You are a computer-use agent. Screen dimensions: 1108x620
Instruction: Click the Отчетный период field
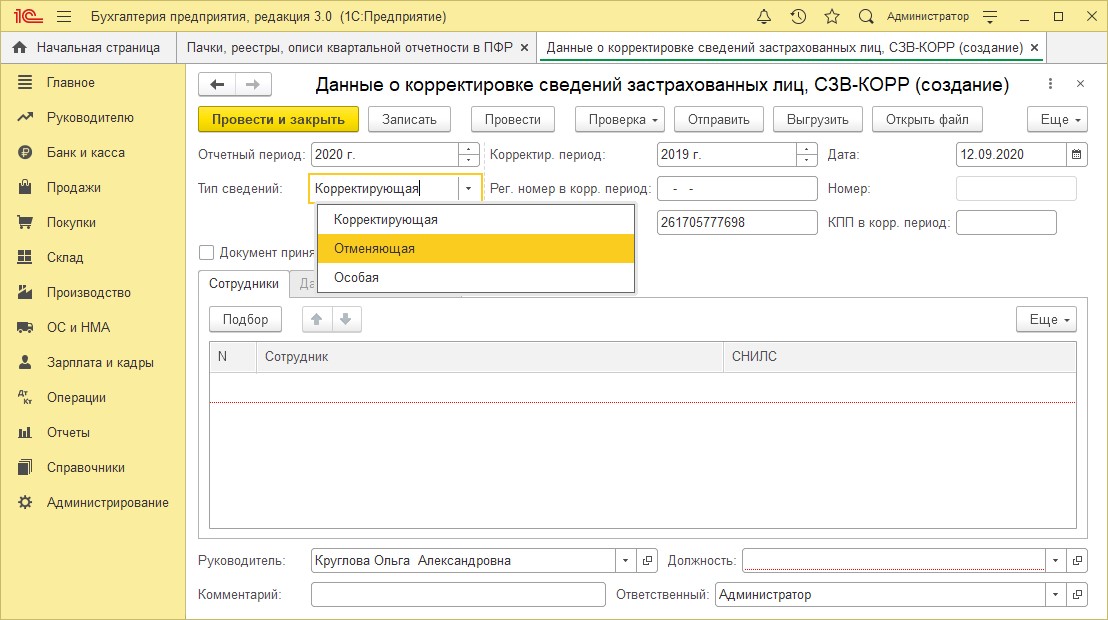(385, 154)
